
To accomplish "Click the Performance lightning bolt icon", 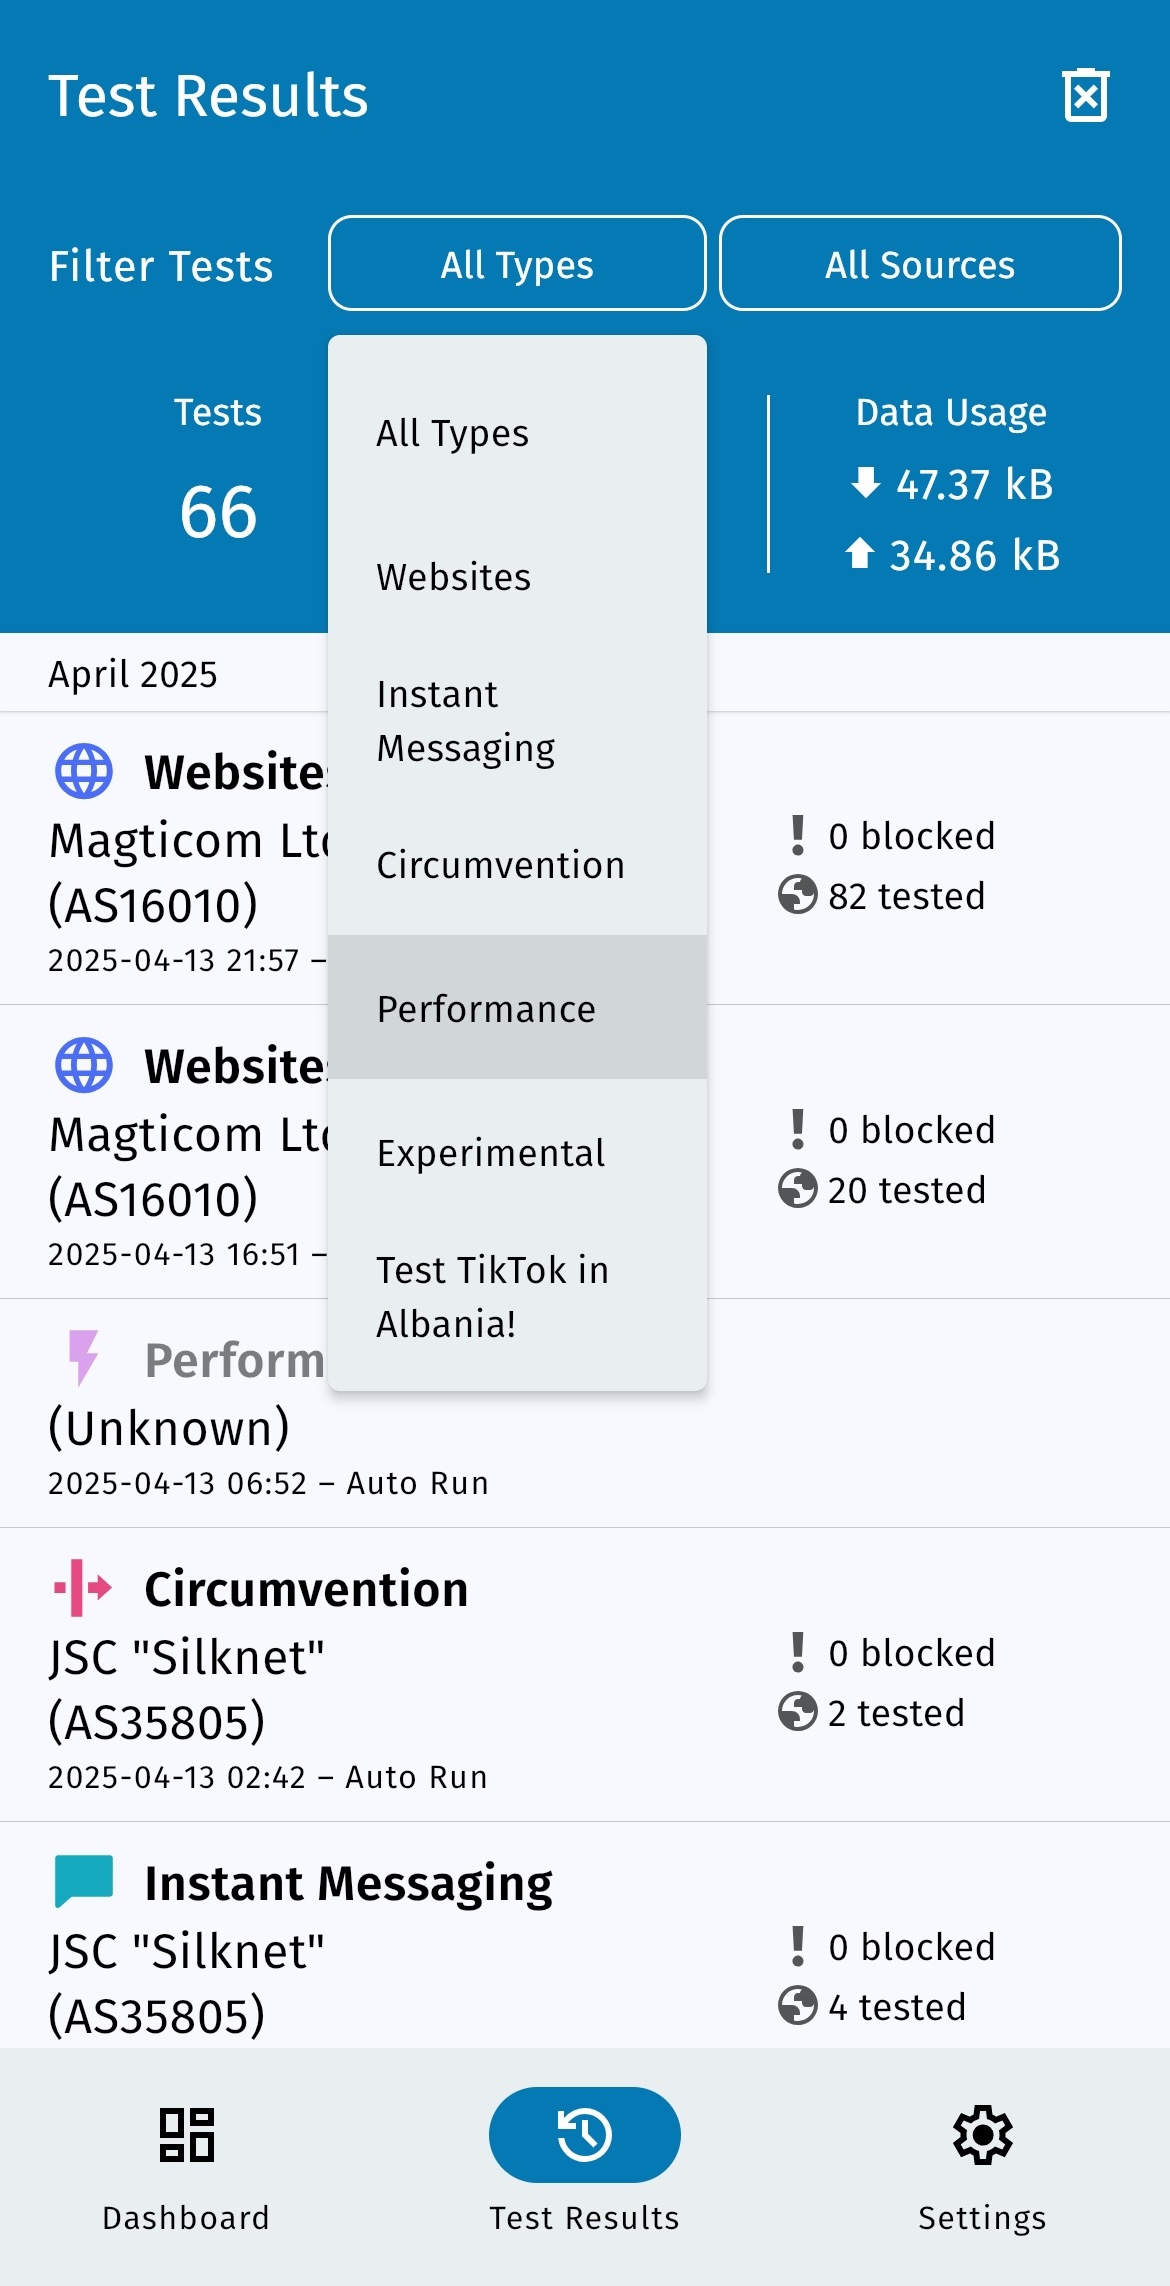I will point(83,1357).
